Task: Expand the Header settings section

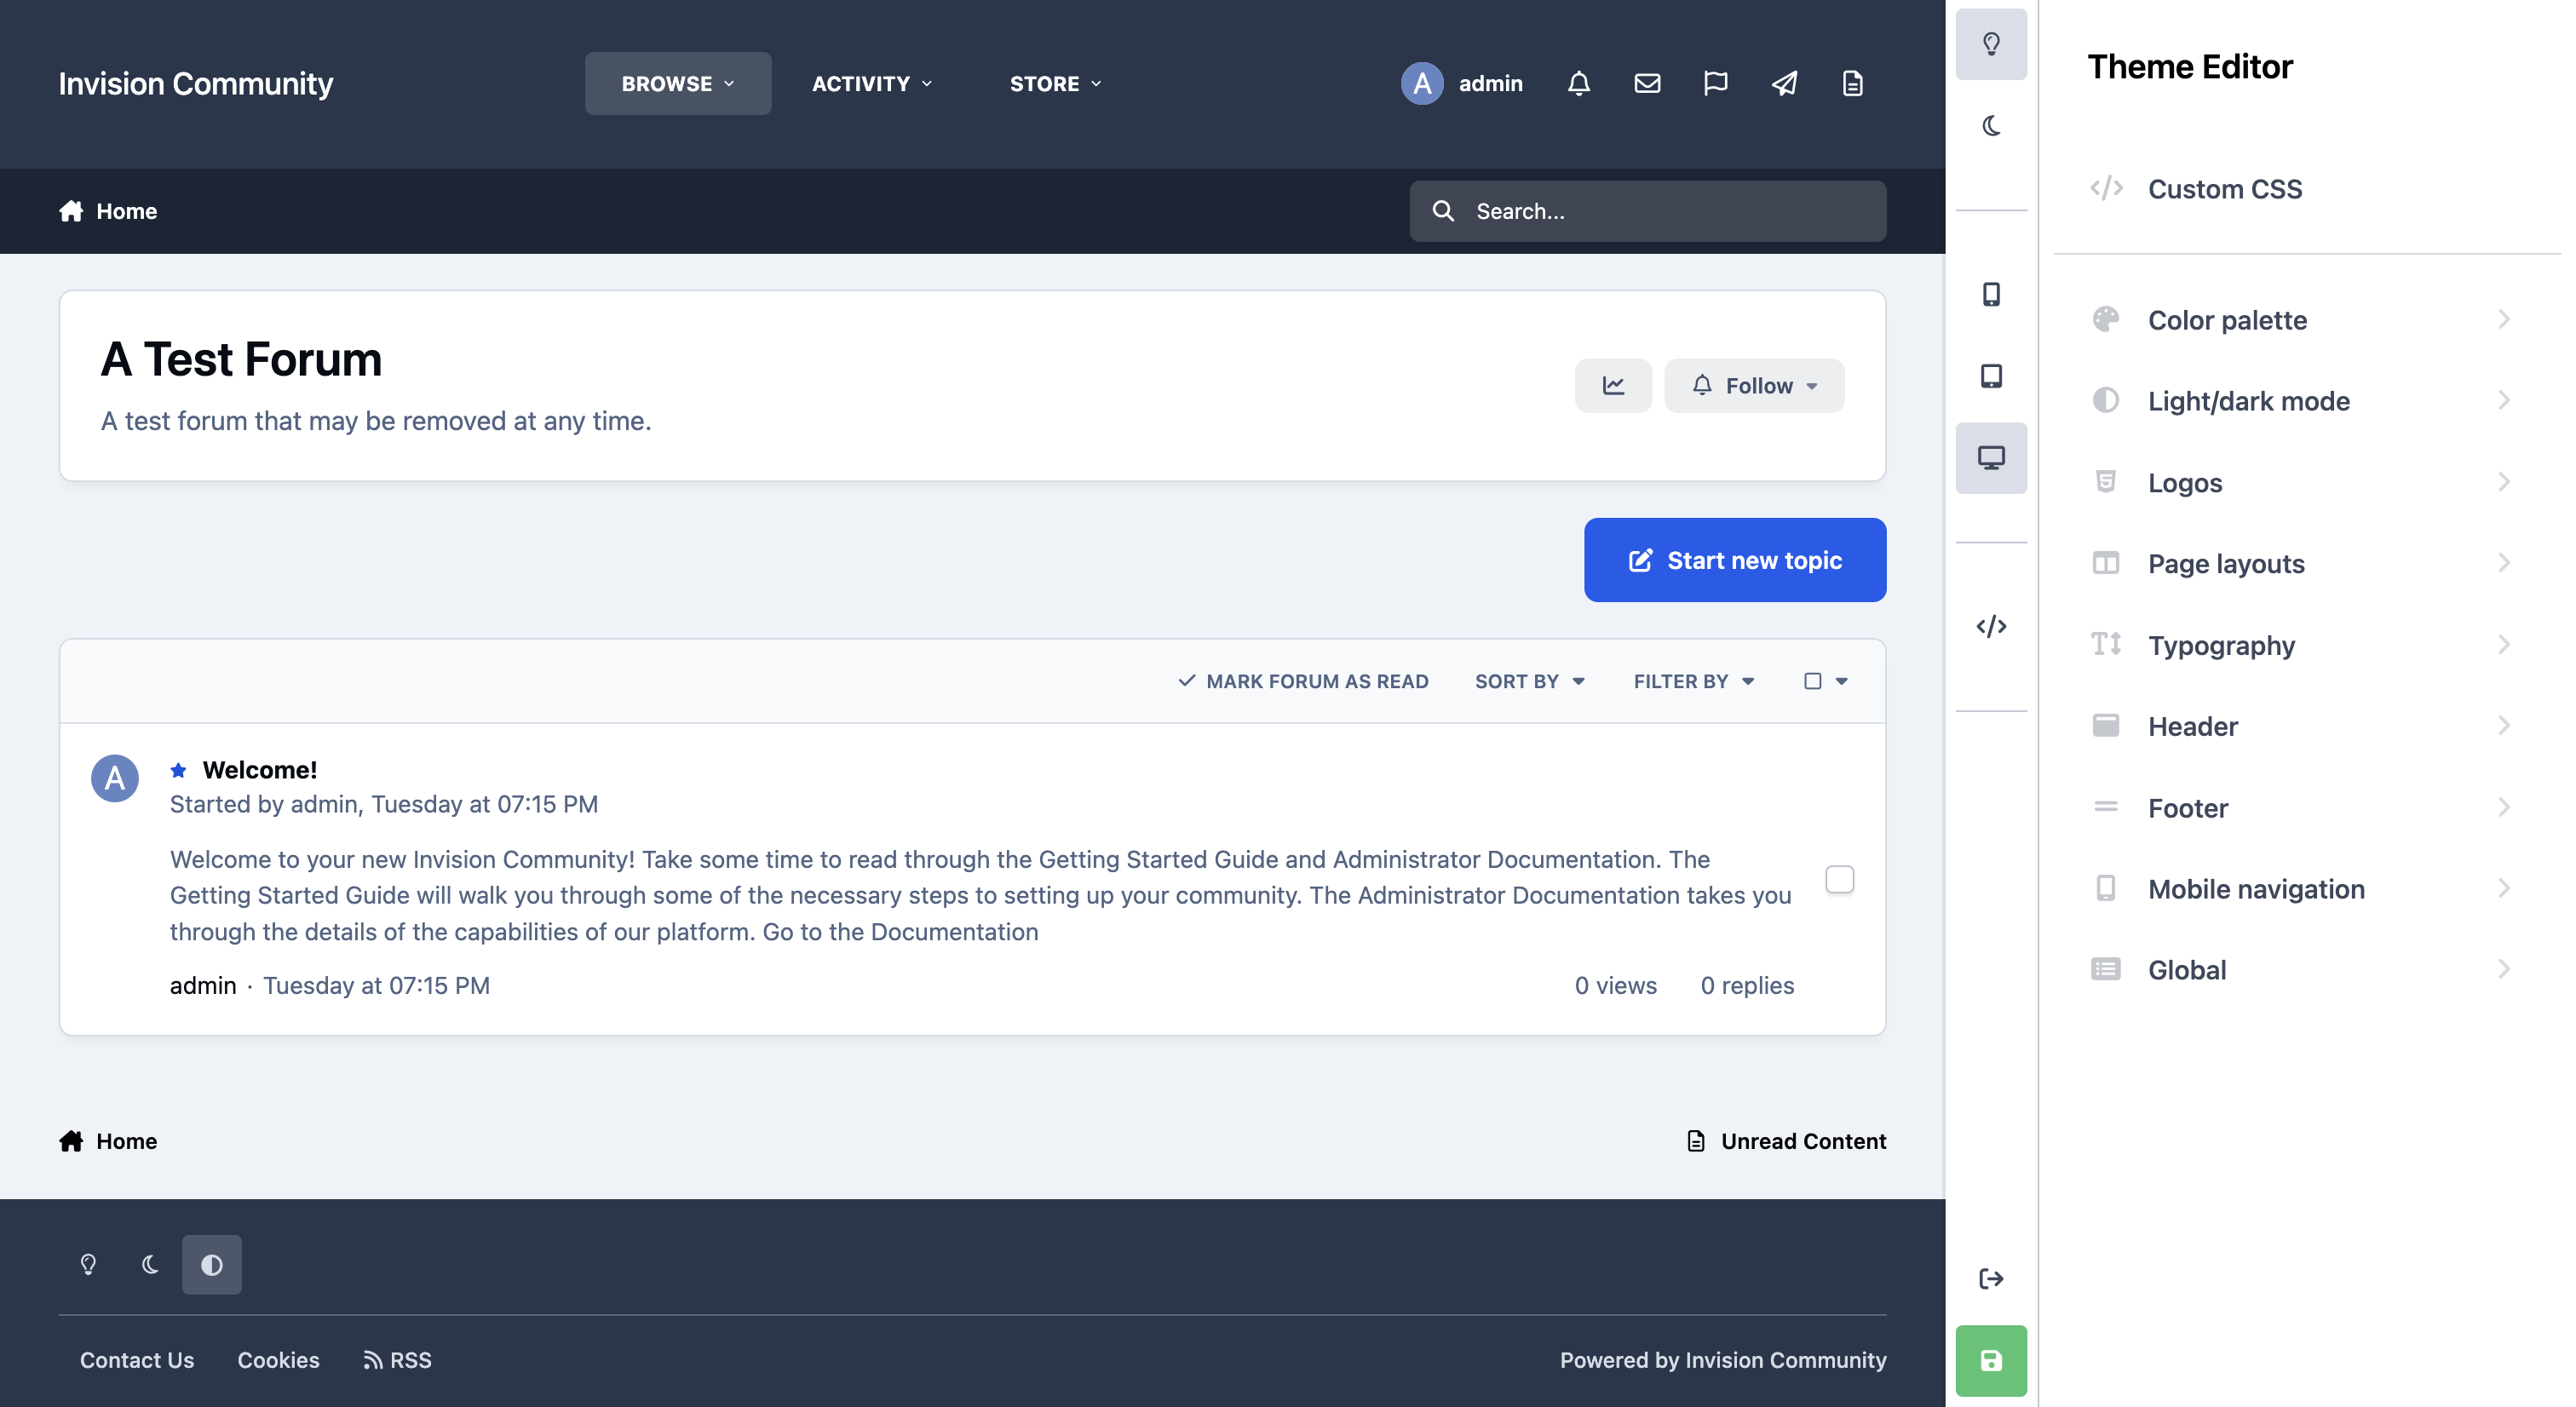Action: (2302, 726)
